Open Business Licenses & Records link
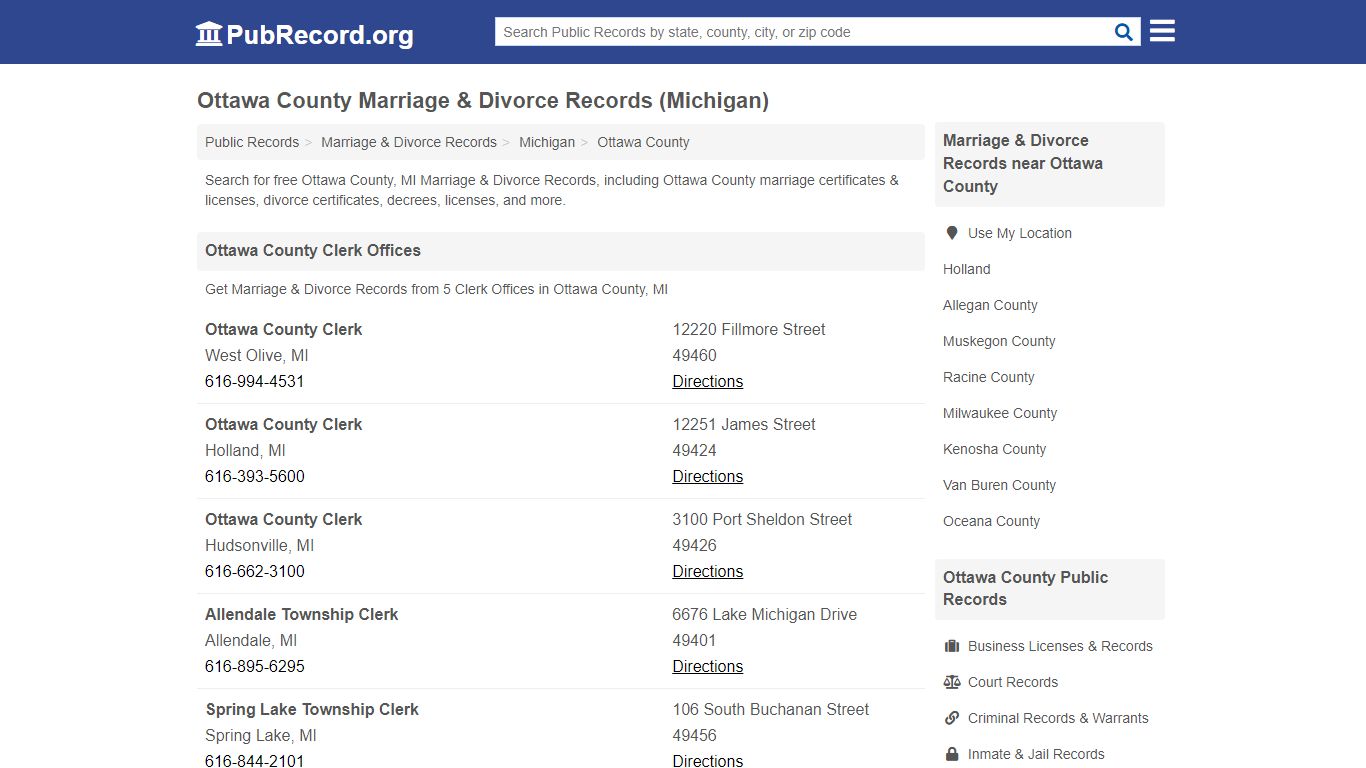Image resolution: width=1366 pixels, height=768 pixels. pos(1060,646)
